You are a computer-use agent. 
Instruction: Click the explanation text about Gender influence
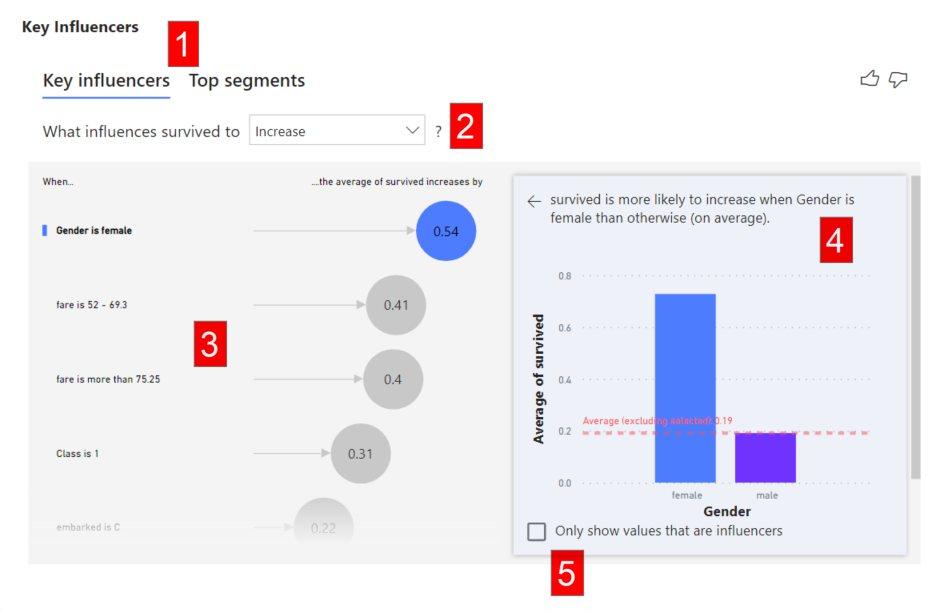(702, 210)
